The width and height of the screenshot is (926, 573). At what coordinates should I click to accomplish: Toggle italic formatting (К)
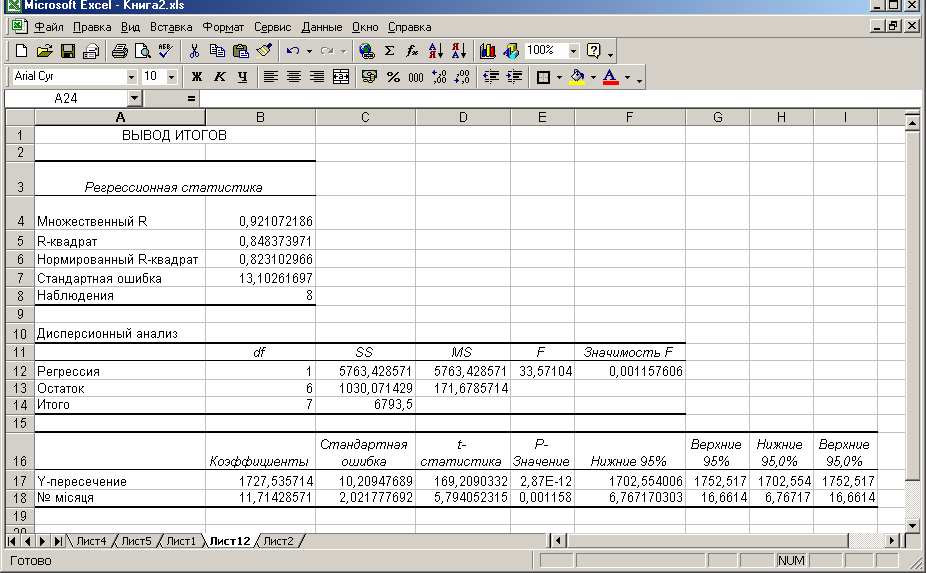(219, 77)
